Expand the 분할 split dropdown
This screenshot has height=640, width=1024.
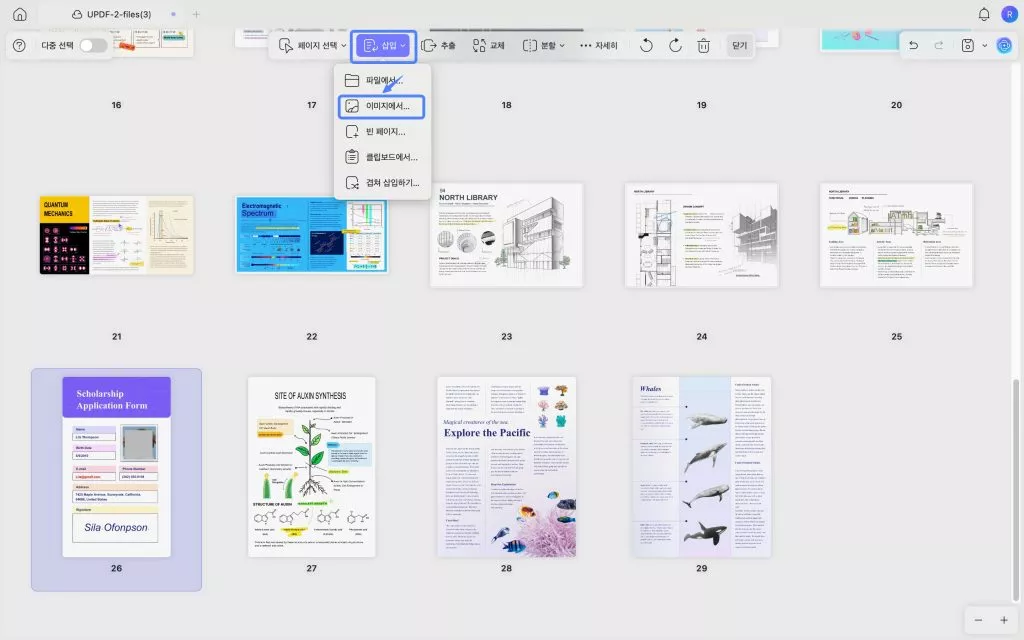pyautogui.click(x=544, y=45)
